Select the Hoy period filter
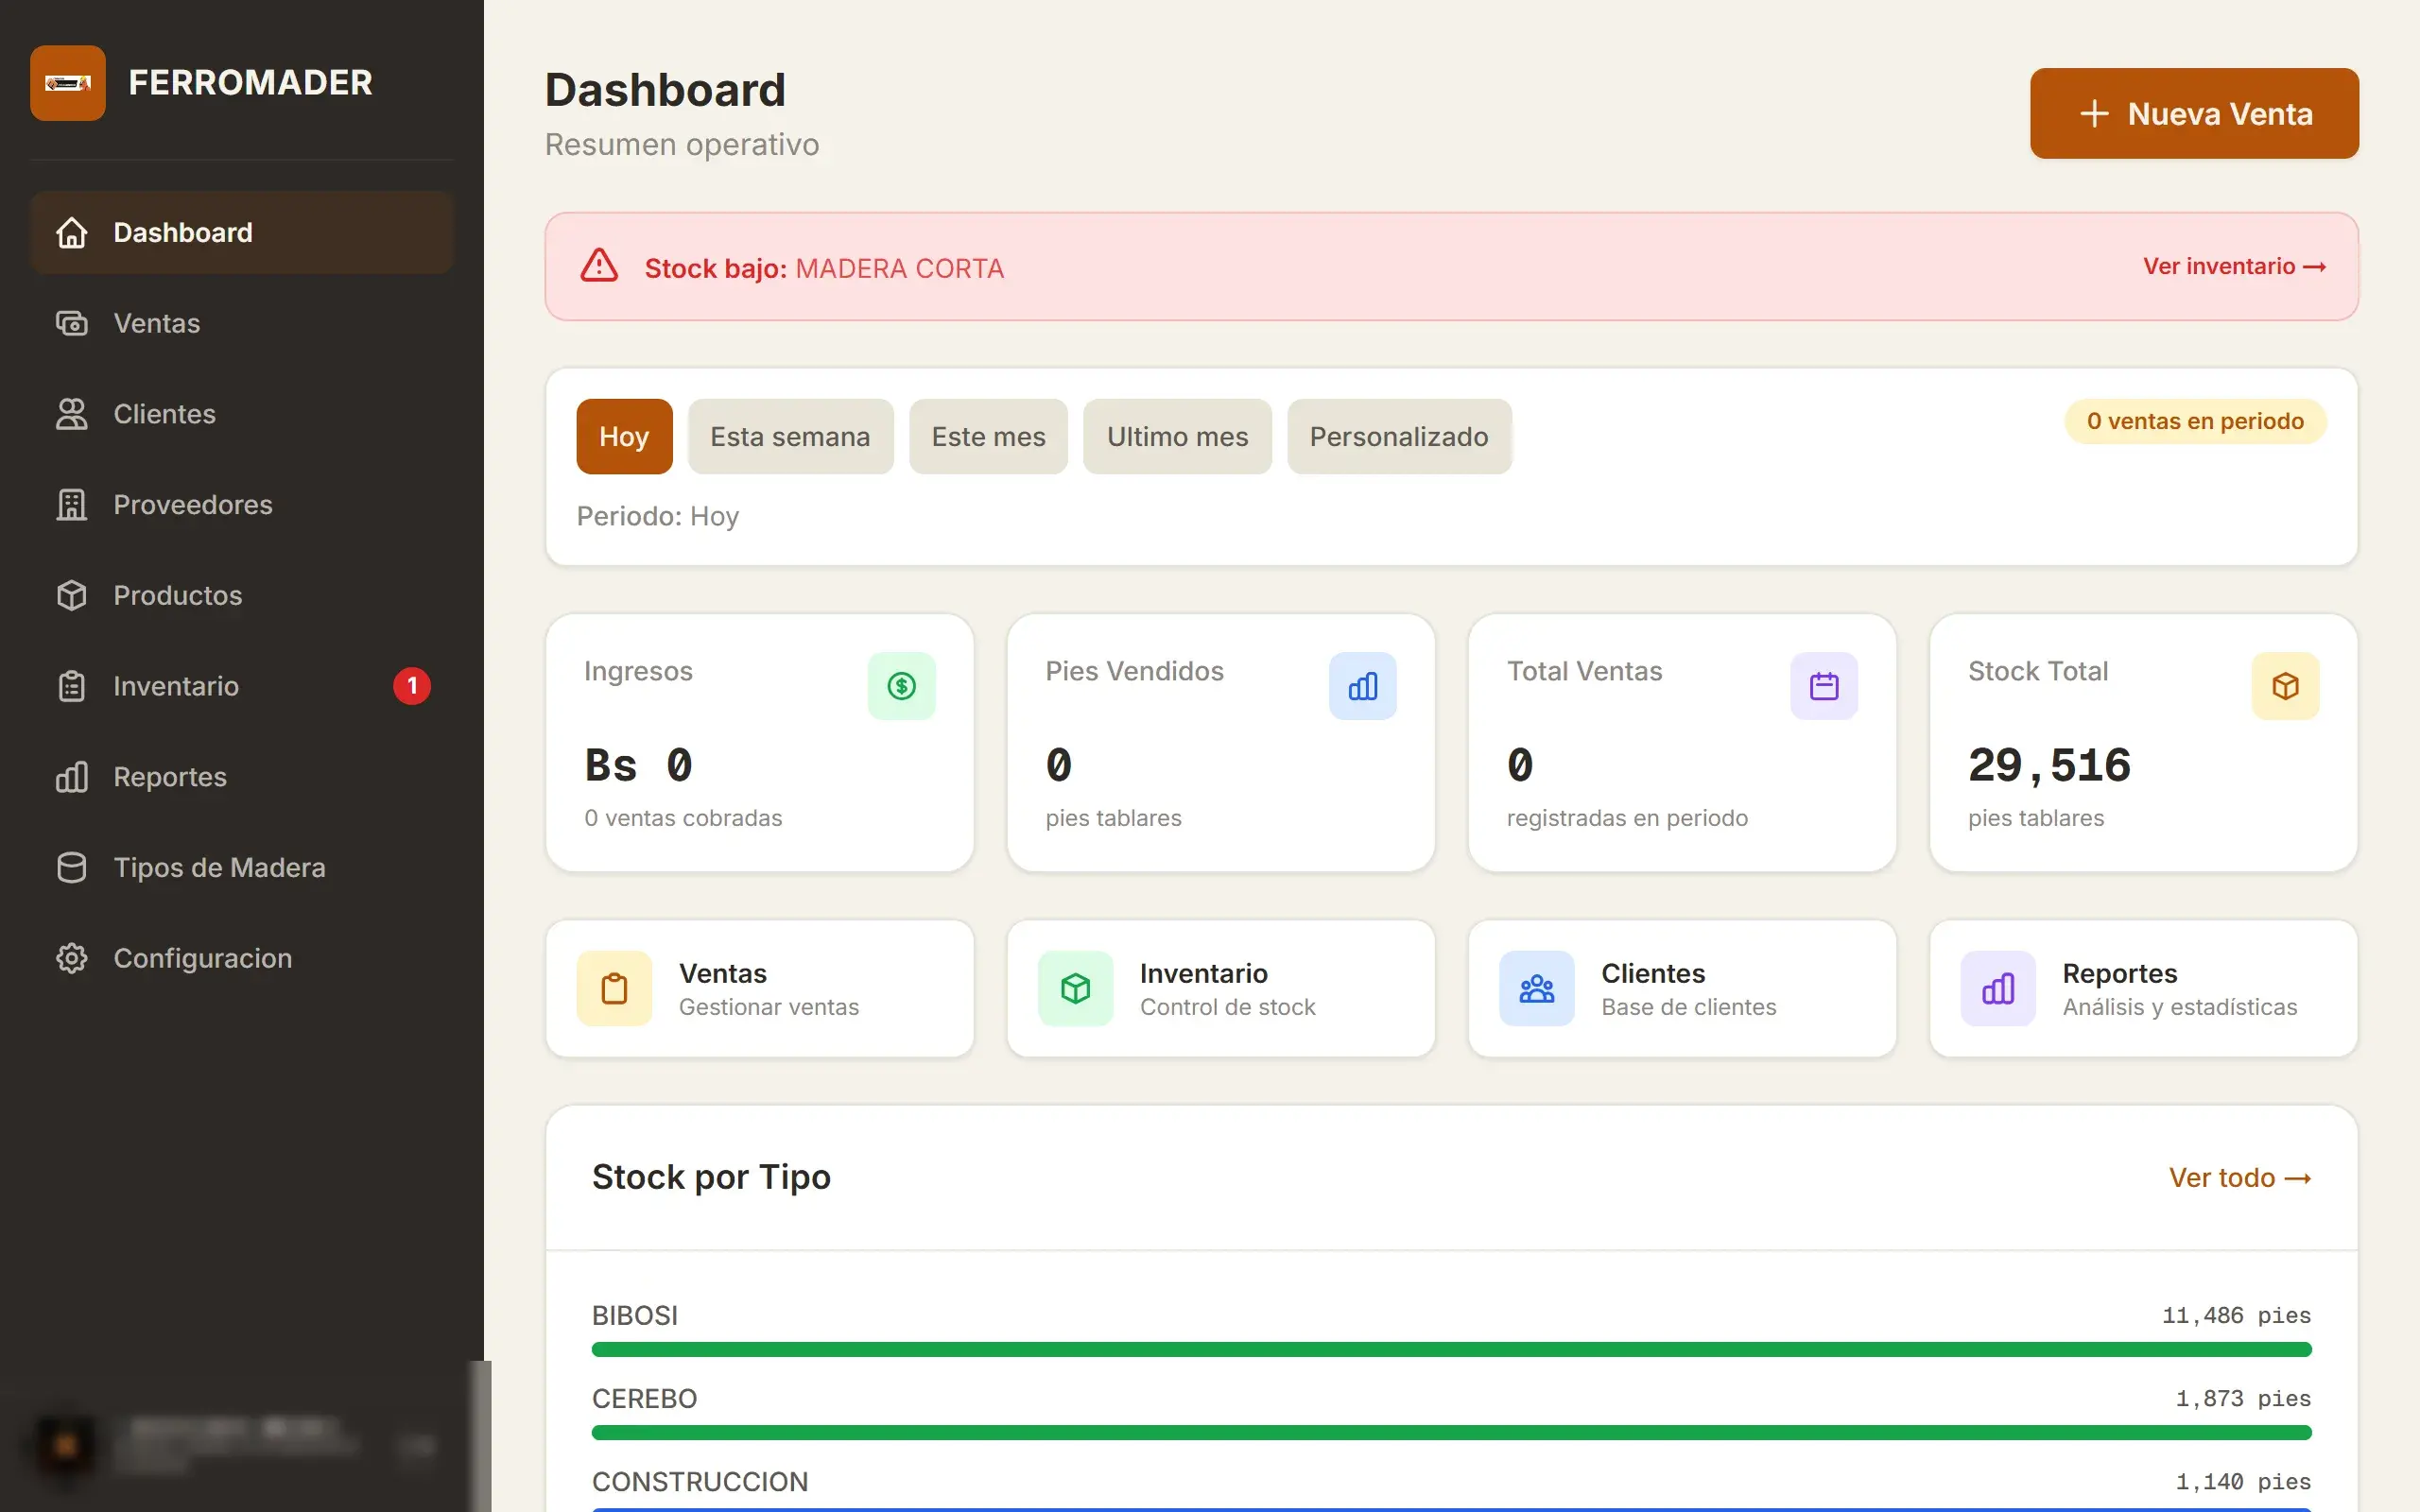Image resolution: width=2420 pixels, height=1512 pixels. 624,437
